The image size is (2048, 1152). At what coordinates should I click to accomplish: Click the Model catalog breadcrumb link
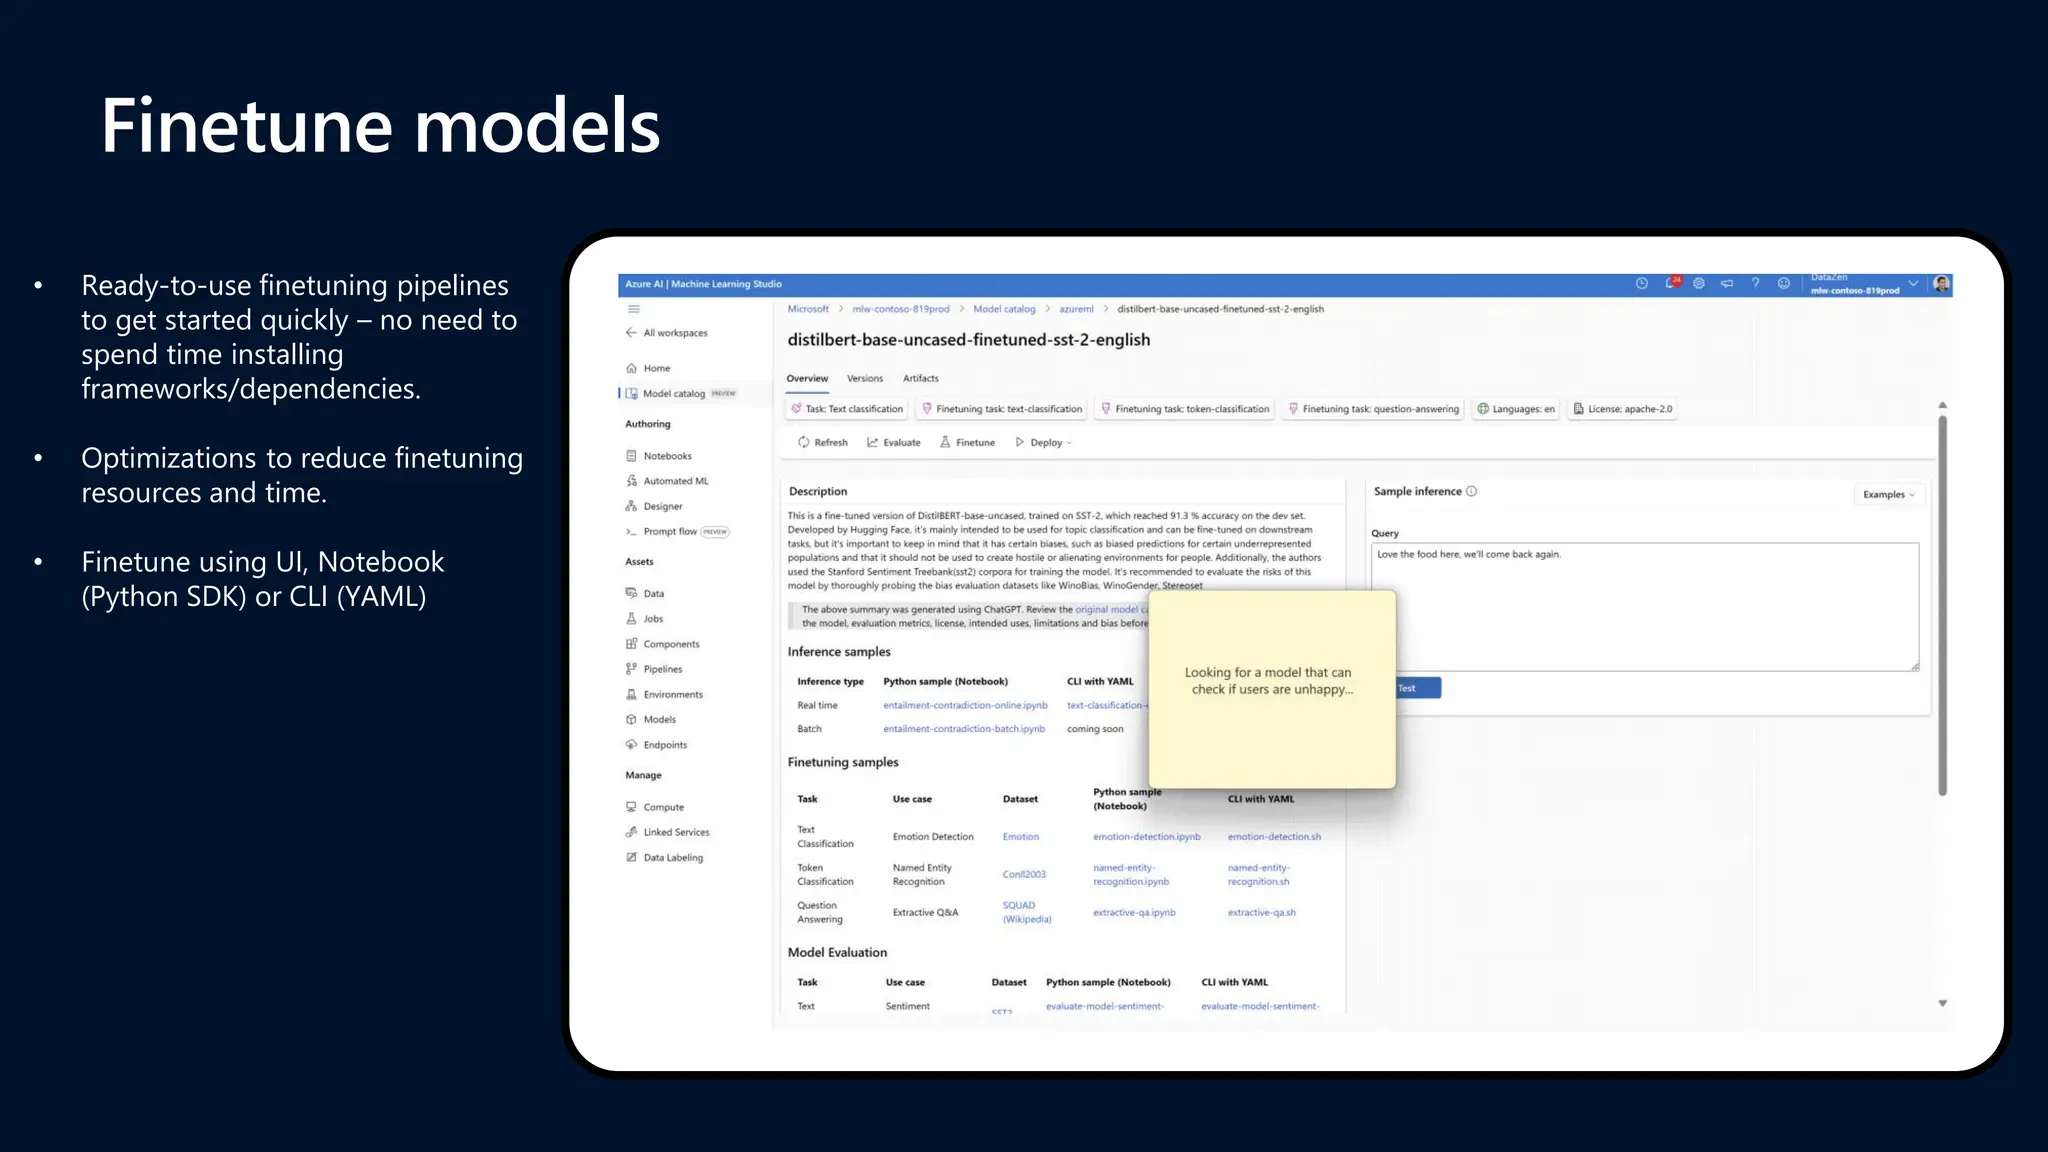[x=1004, y=309]
